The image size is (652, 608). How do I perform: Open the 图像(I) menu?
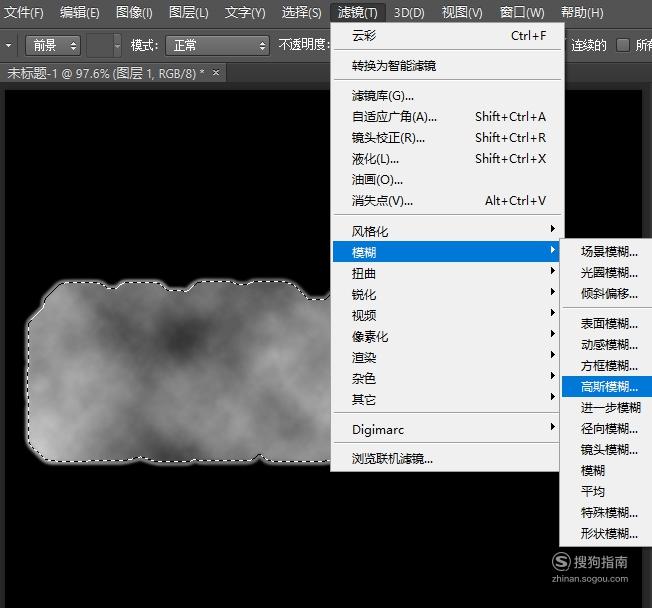click(x=134, y=12)
